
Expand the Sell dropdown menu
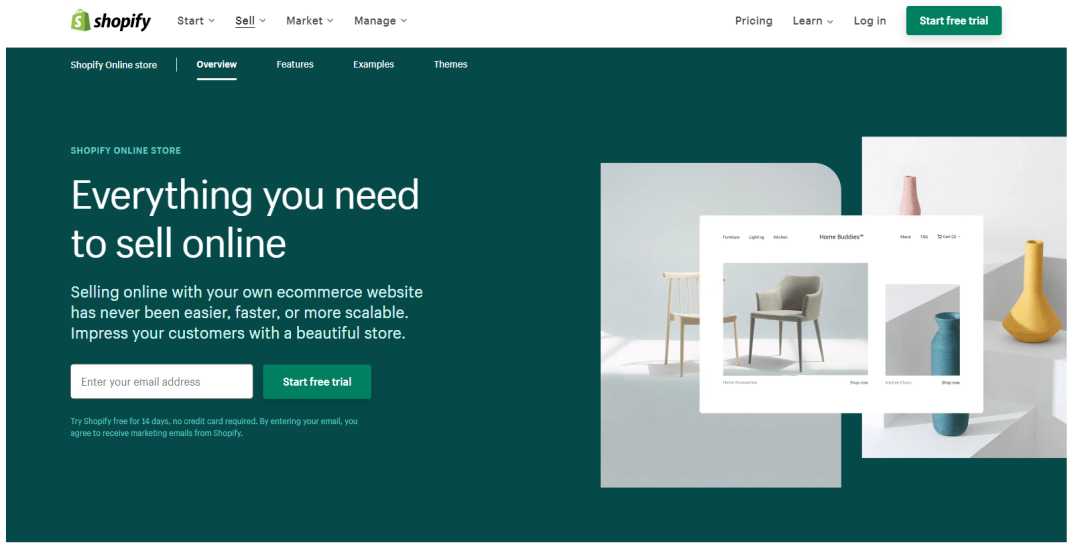tap(250, 21)
